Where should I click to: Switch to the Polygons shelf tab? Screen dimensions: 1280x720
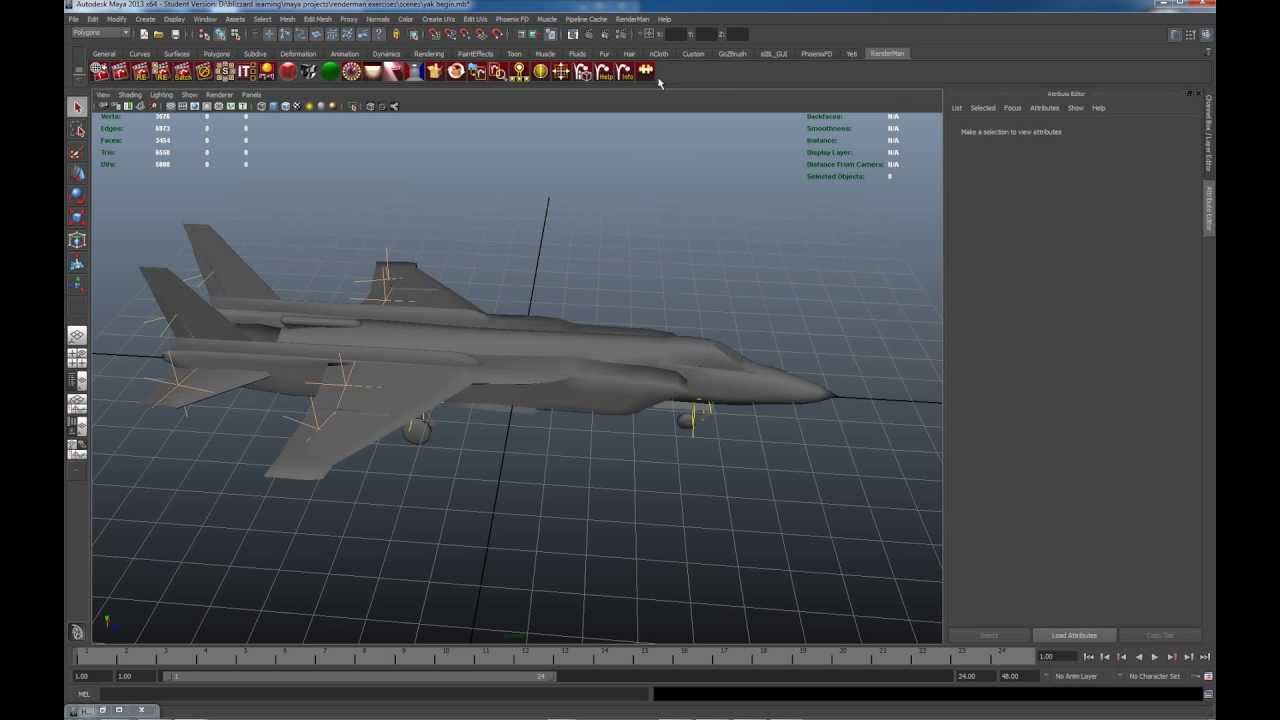216,54
